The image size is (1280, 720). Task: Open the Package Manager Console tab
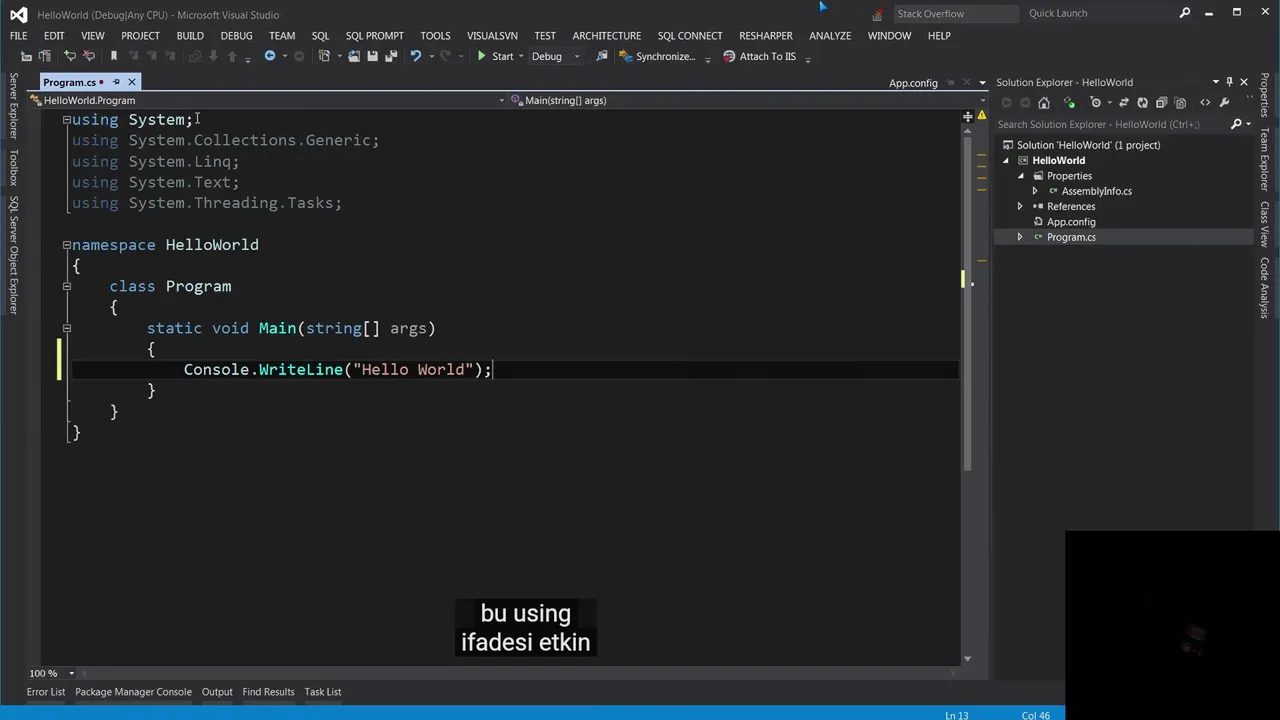point(133,692)
